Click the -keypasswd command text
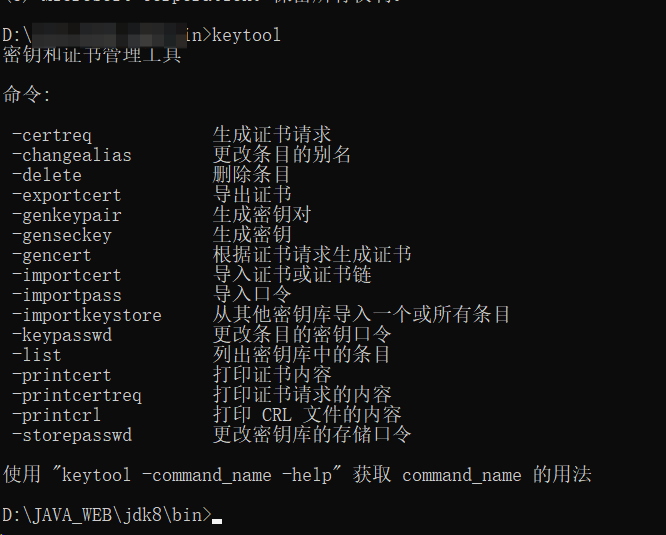Viewport: 666px width, 535px height. point(62,335)
